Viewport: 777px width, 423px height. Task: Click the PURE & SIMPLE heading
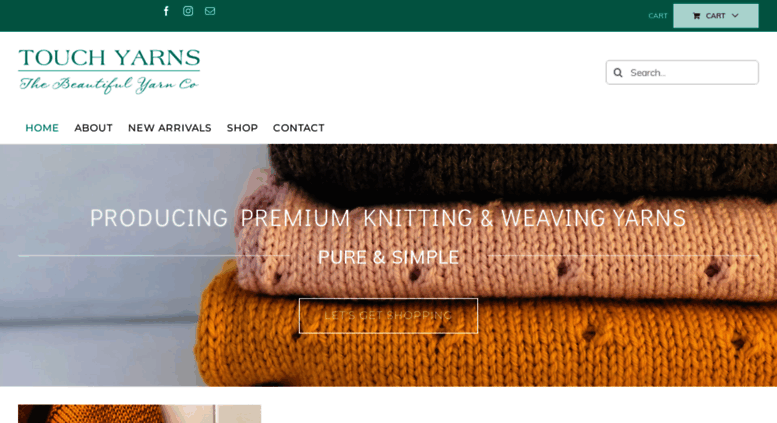tap(388, 257)
